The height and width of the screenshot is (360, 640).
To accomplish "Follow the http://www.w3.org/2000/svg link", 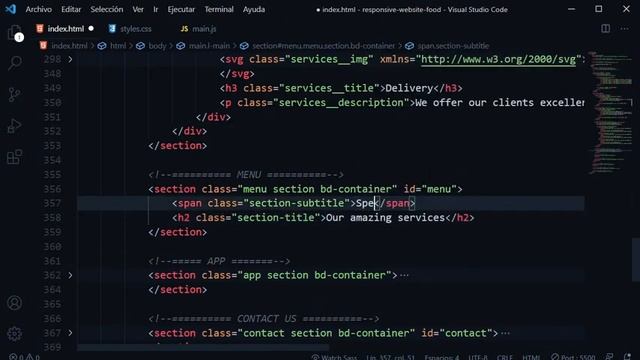I will pyautogui.click(x=498, y=59).
